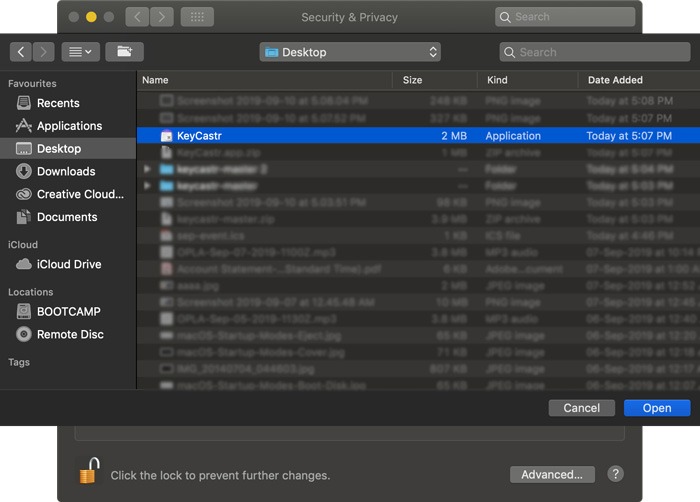
Task: Click the BOOTCAMP drive icon
Action: (x=24, y=311)
